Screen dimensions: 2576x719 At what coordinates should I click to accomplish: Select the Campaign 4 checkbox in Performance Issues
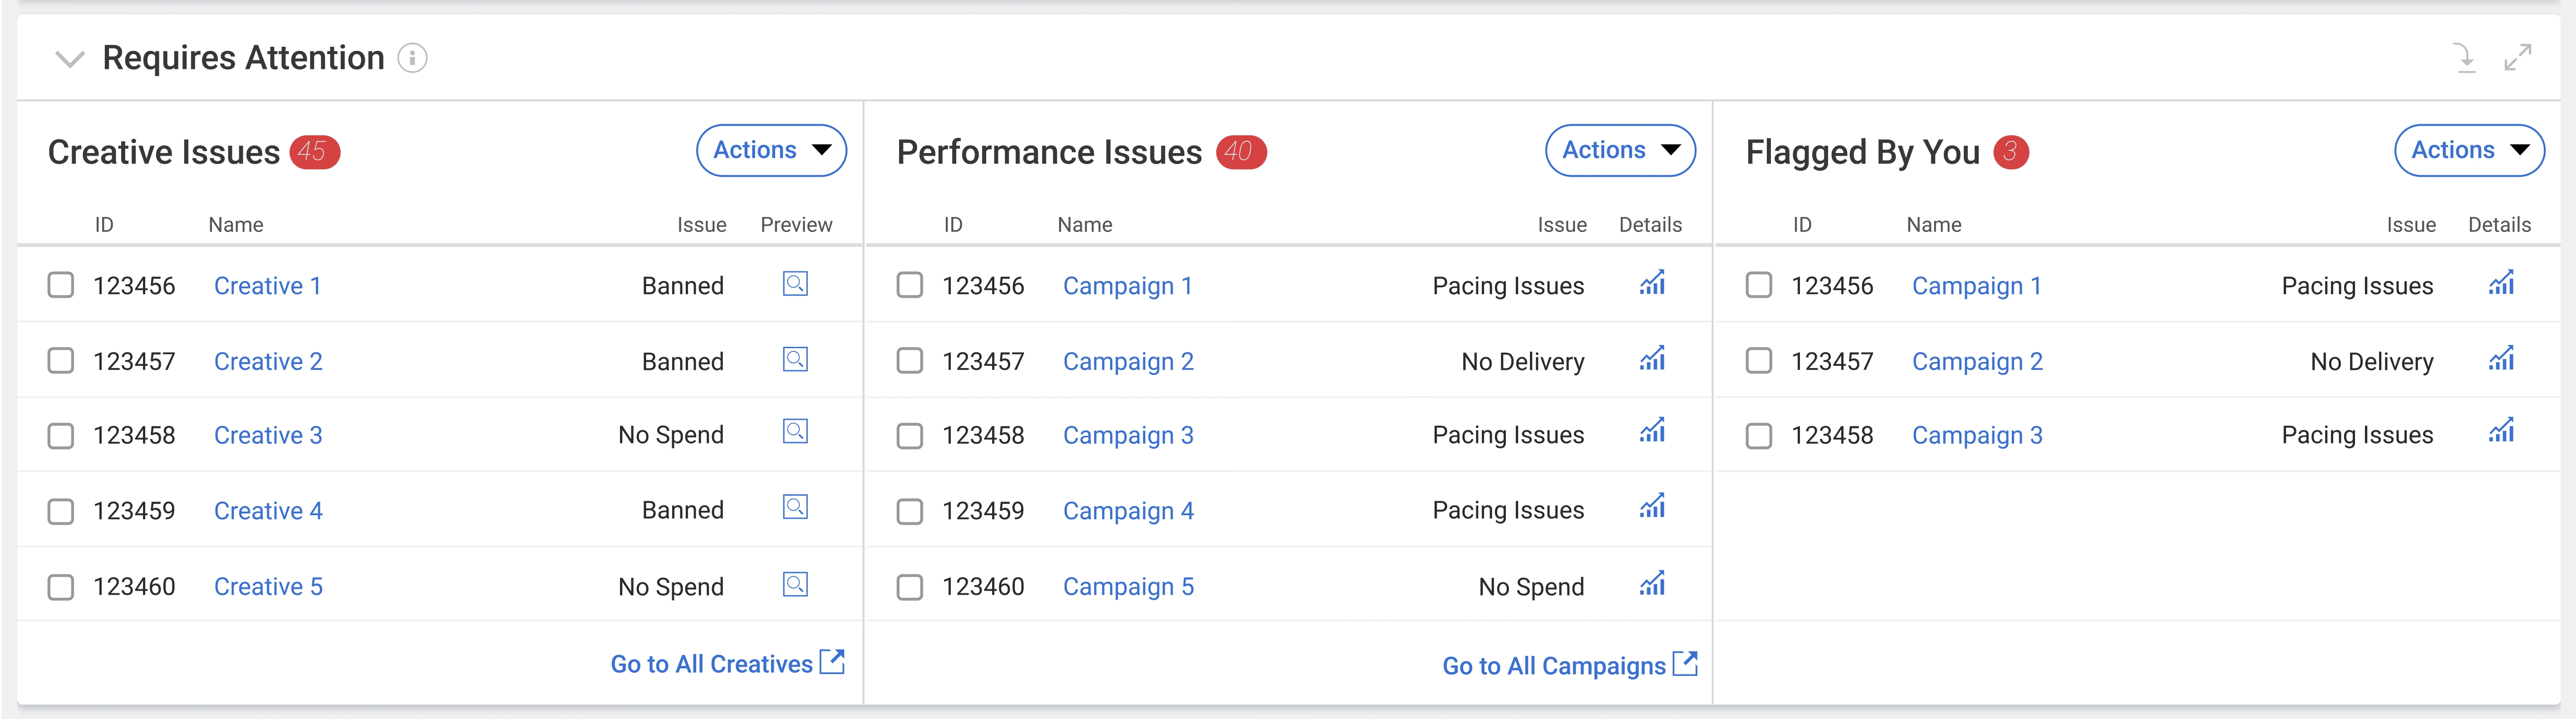tap(910, 511)
